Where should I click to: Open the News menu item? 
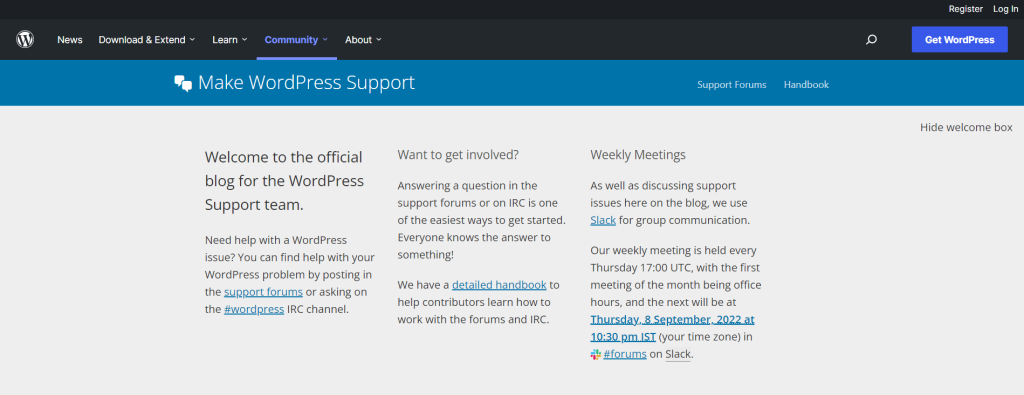tap(70, 40)
